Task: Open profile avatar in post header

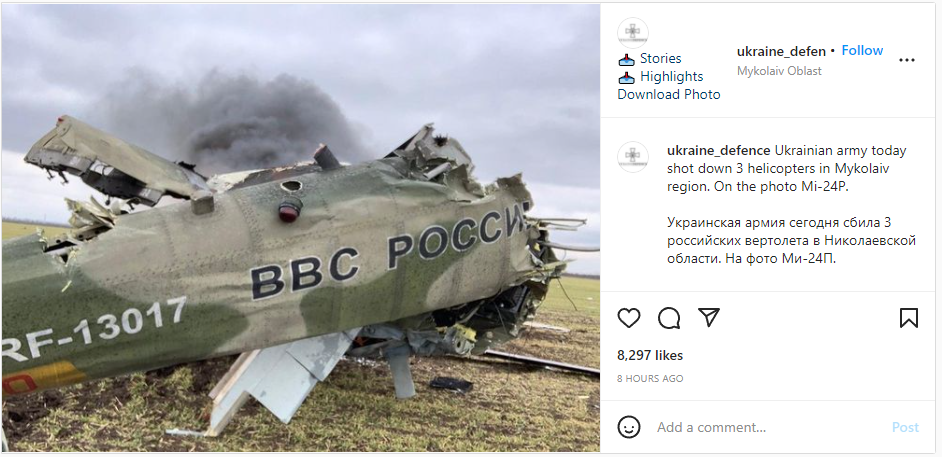Action: [633, 32]
